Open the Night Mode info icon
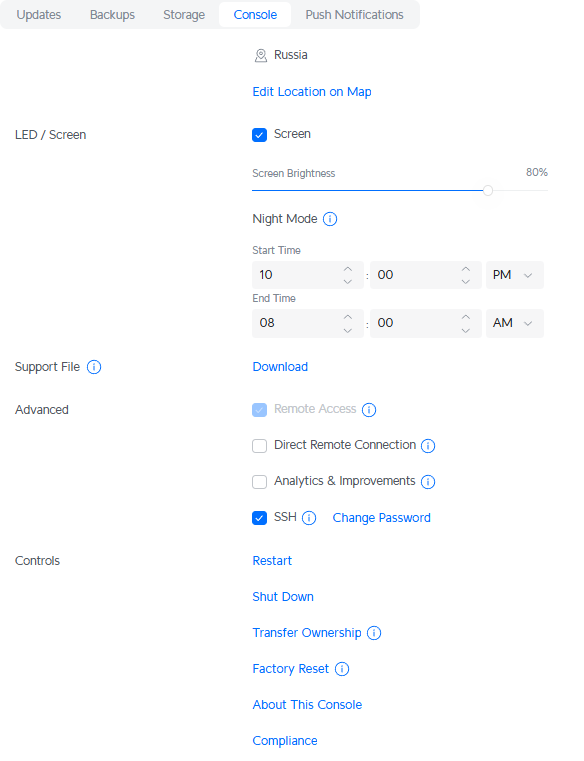This screenshot has height=761, width=584. point(330,219)
